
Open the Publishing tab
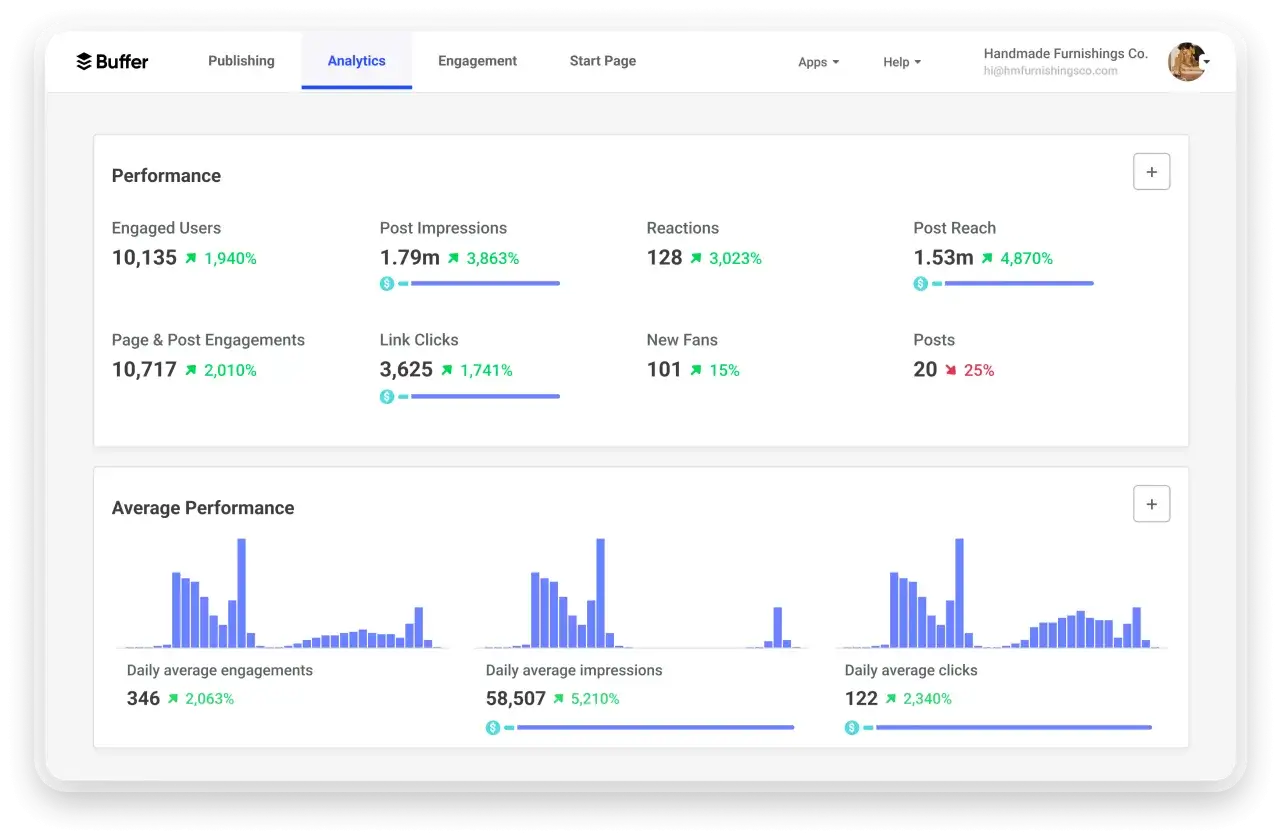pyautogui.click(x=241, y=61)
